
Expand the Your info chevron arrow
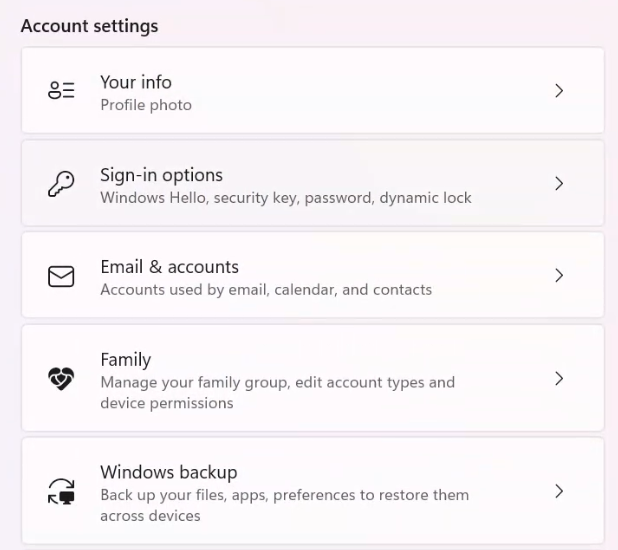(x=559, y=91)
